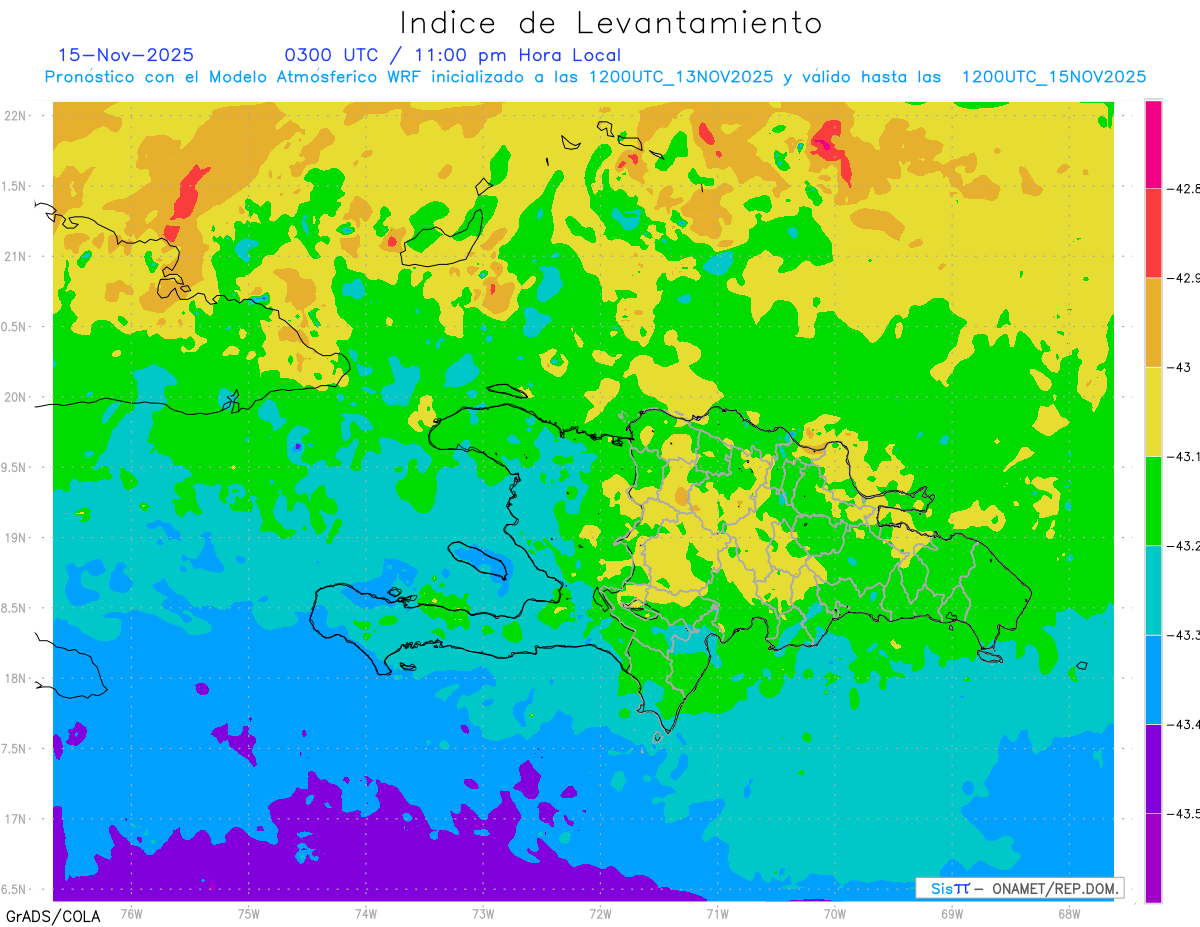
Task: Click the longitude label '71W'
Action: [717, 912]
